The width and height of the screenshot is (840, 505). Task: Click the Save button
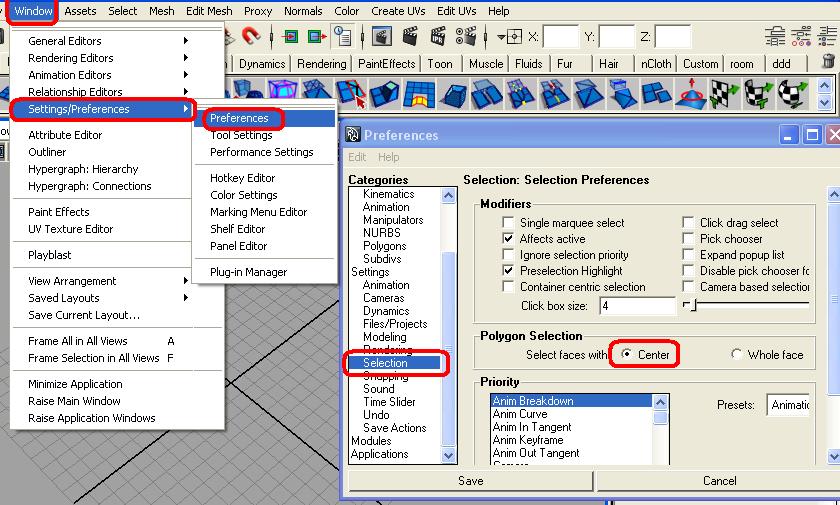pos(470,481)
